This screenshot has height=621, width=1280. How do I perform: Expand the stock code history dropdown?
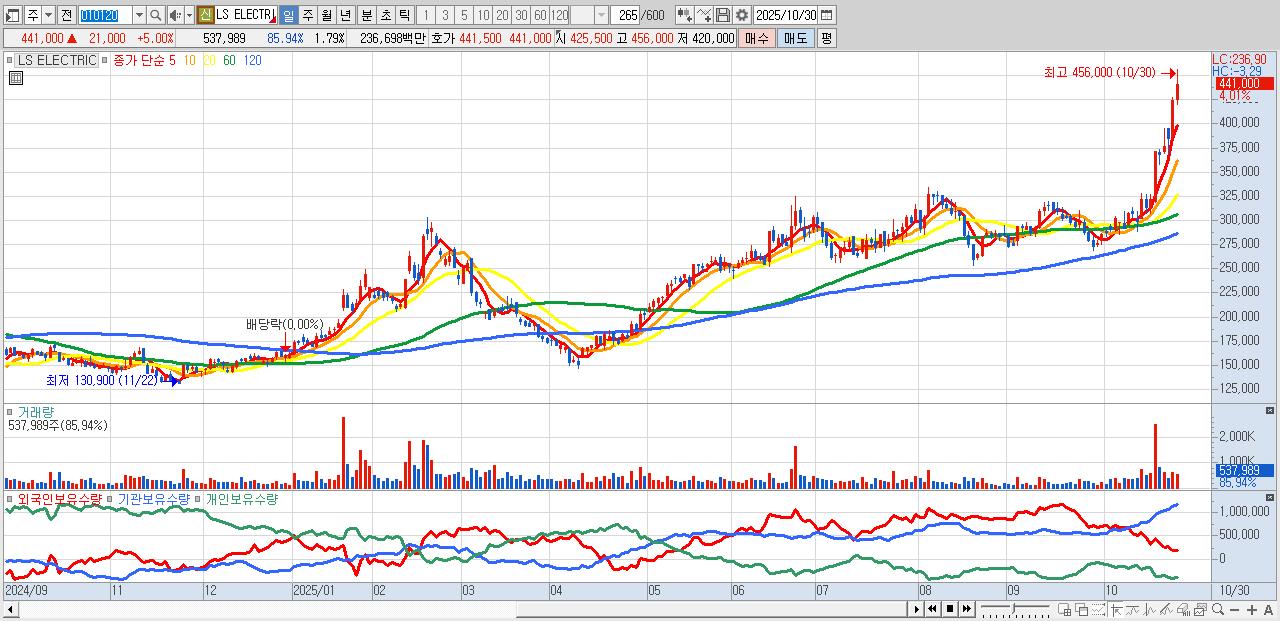[139, 15]
